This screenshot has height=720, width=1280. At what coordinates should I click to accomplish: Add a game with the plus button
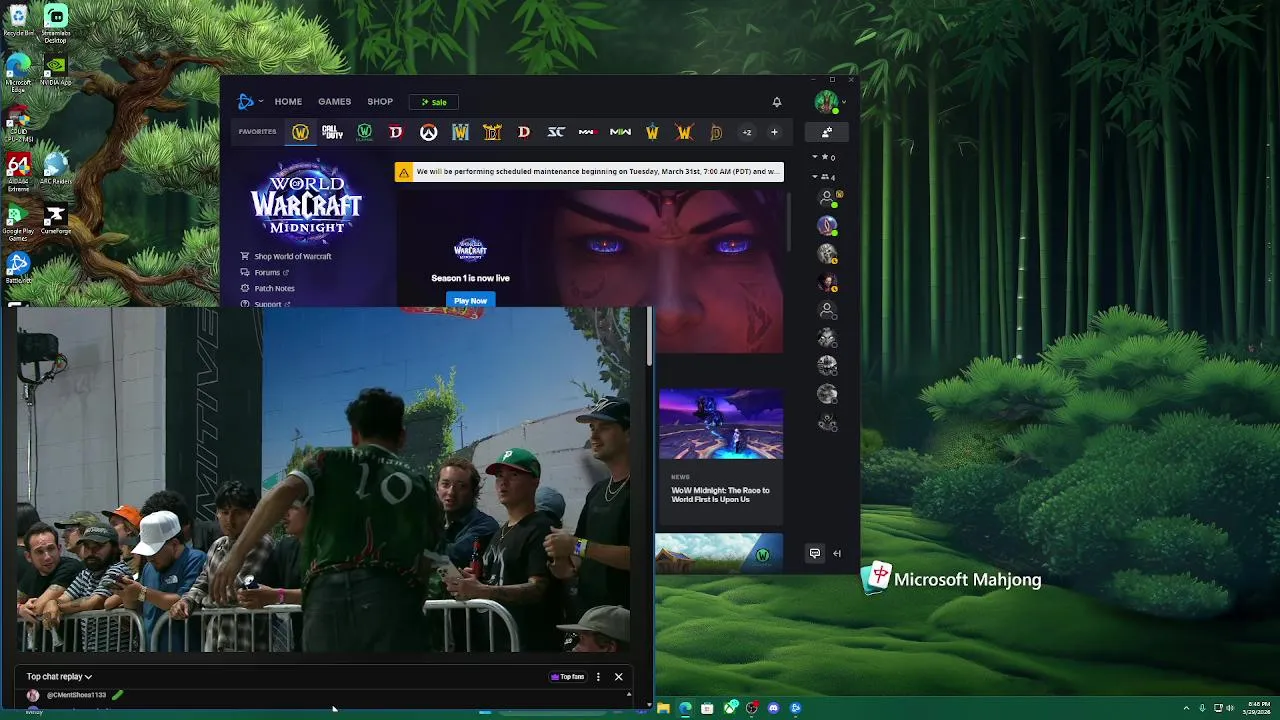tap(774, 132)
